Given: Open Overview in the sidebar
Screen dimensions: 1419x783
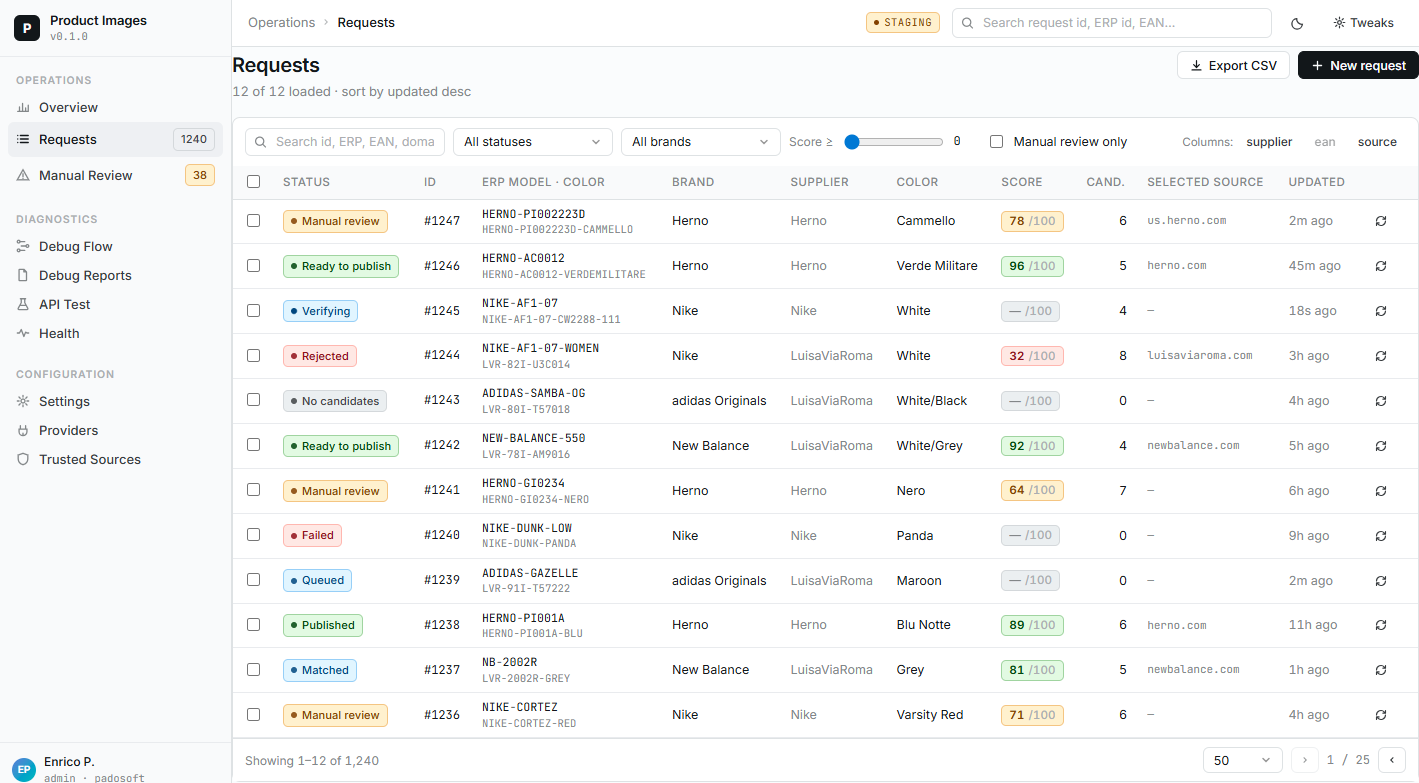Looking at the screenshot, I should (115, 107).
